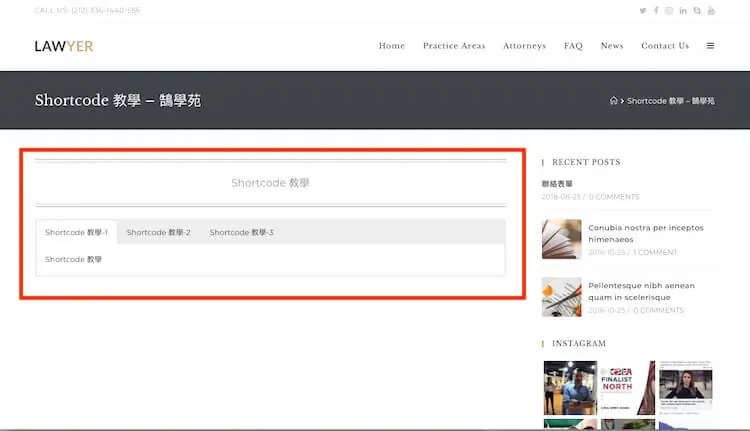The height and width of the screenshot is (431, 750).
Task: Open the Twitter social link
Action: pos(643,11)
